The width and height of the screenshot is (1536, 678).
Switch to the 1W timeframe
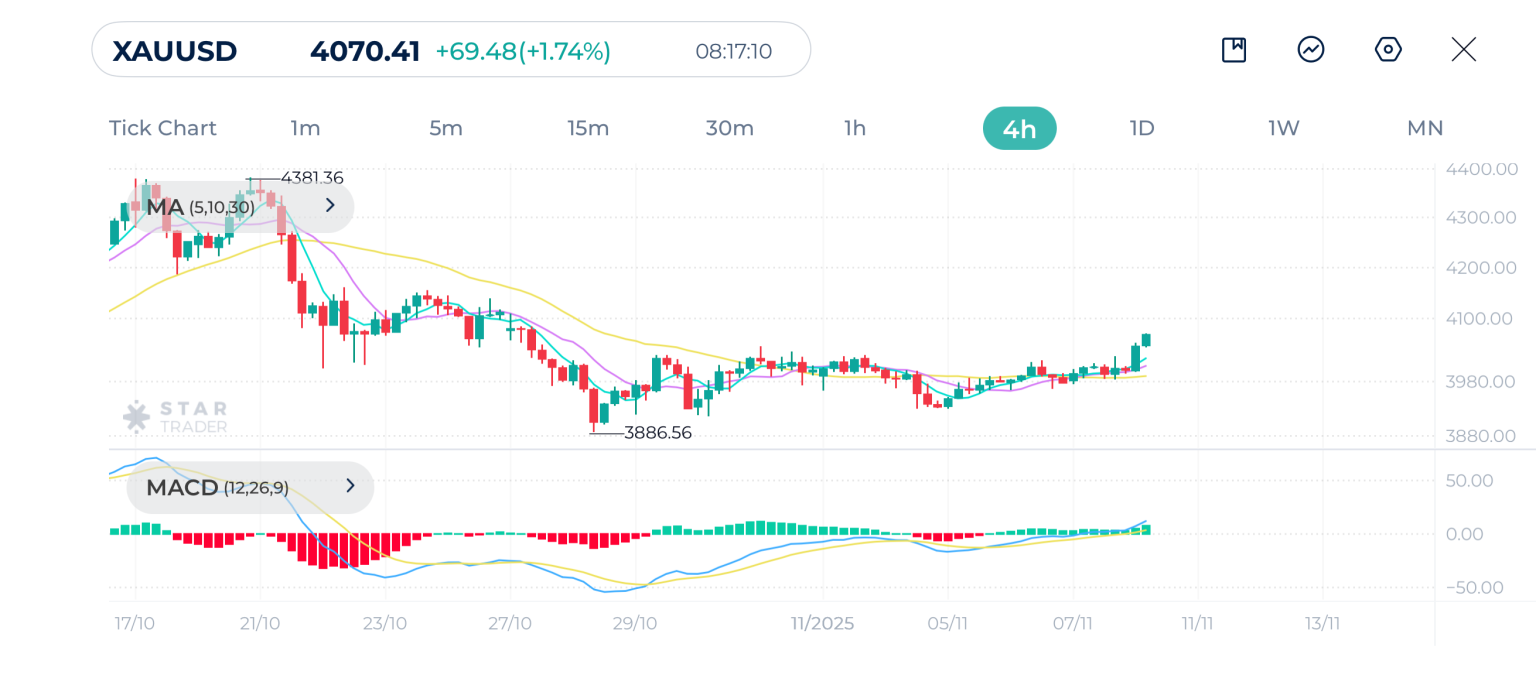point(1284,128)
